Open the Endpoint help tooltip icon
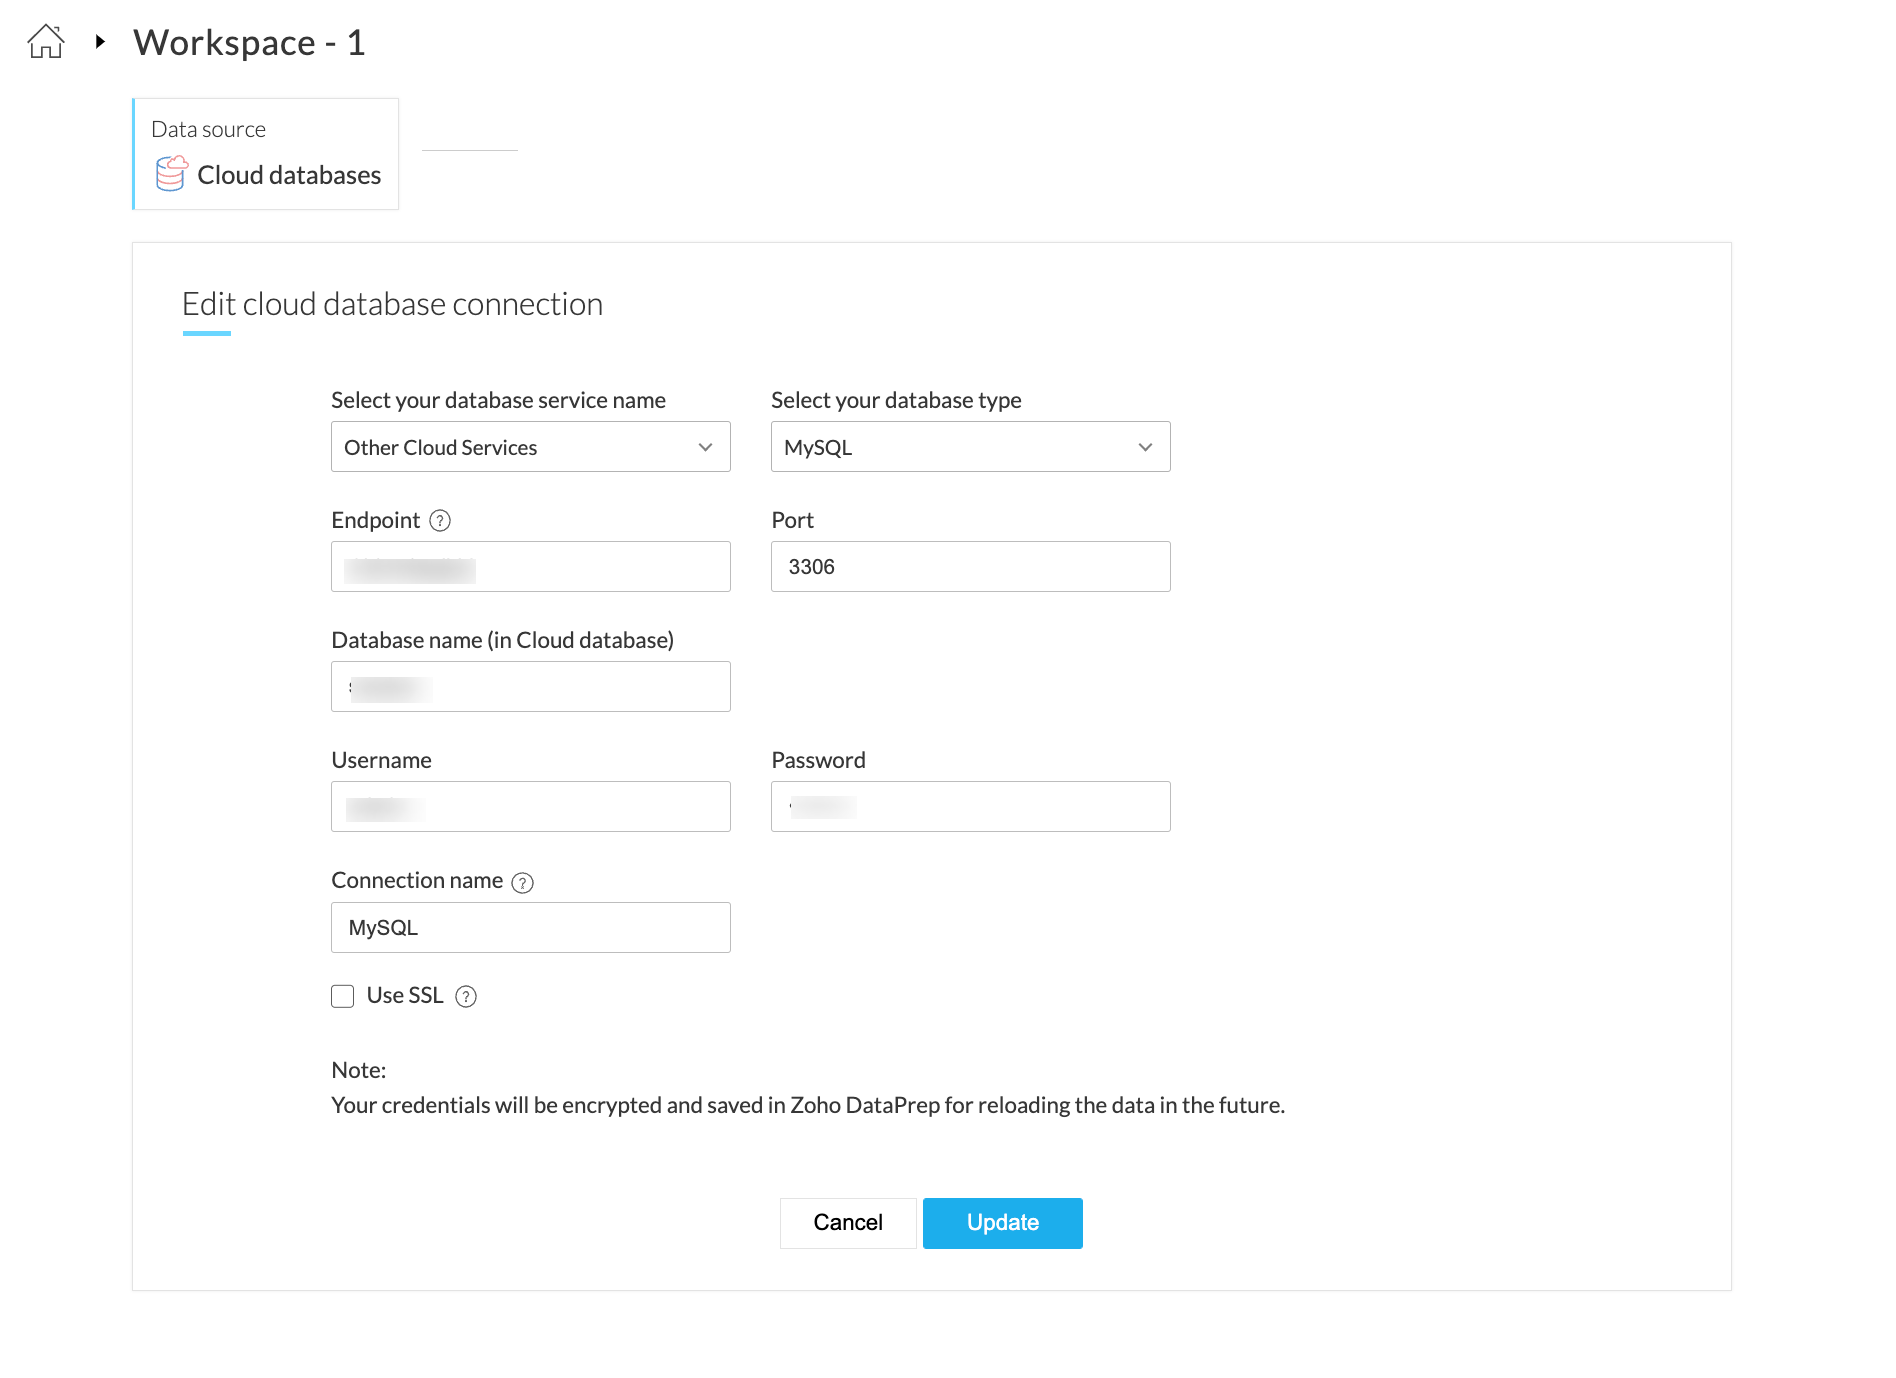Viewport: 1896px width, 1378px height. point(440,521)
